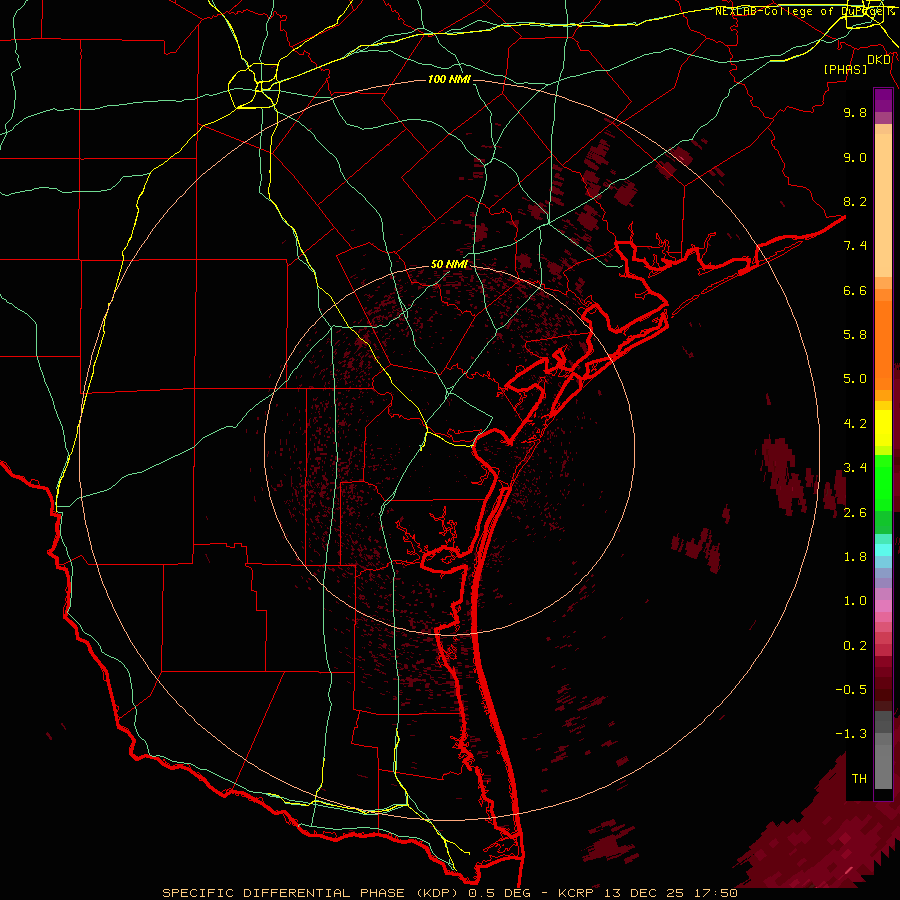Image resolution: width=900 pixels, height=900 pixels.
Task: Click the bright green band of the color bar
Action: (x=883, y=481)
